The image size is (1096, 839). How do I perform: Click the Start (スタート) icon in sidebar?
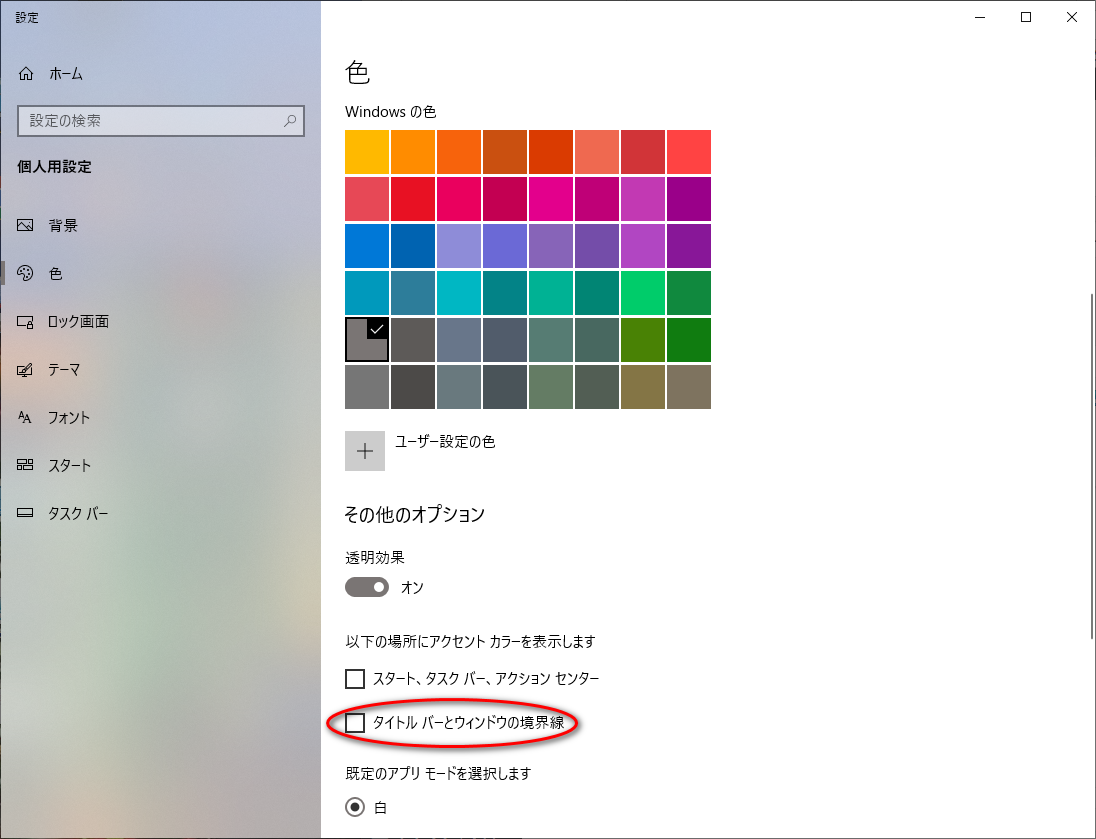coord(26,466)
